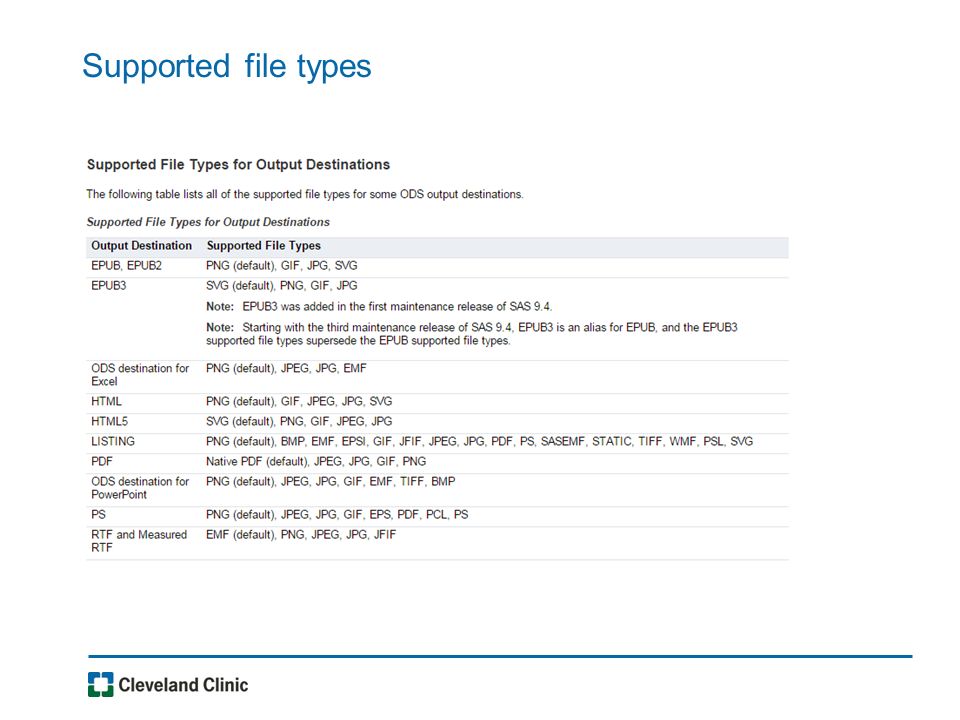Image resolution: width=960 pixels, height=720 pixels.
Task: Click the 'Supported File Types for Output Destinations' bold heading
Action: click(238, 165)
